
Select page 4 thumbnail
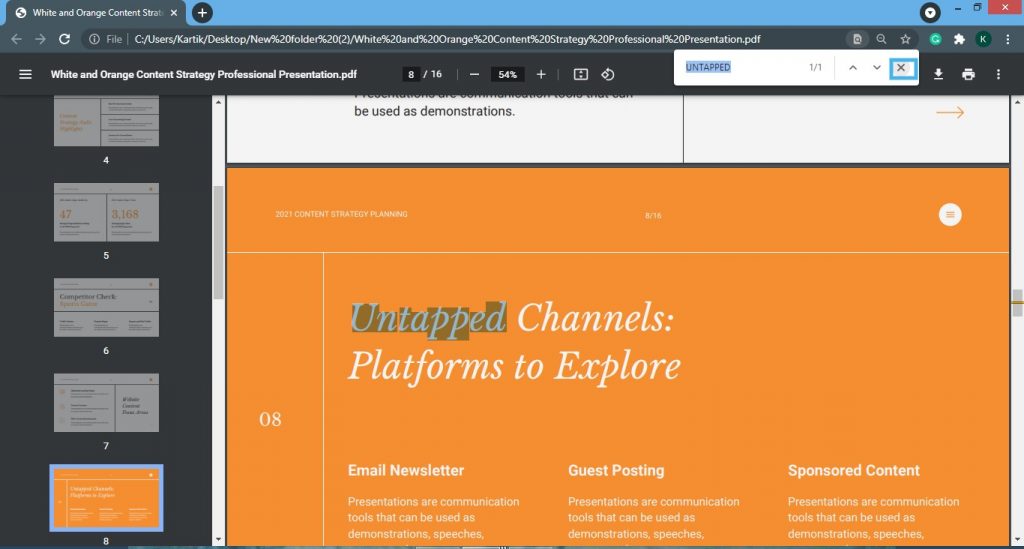(106, 121)
